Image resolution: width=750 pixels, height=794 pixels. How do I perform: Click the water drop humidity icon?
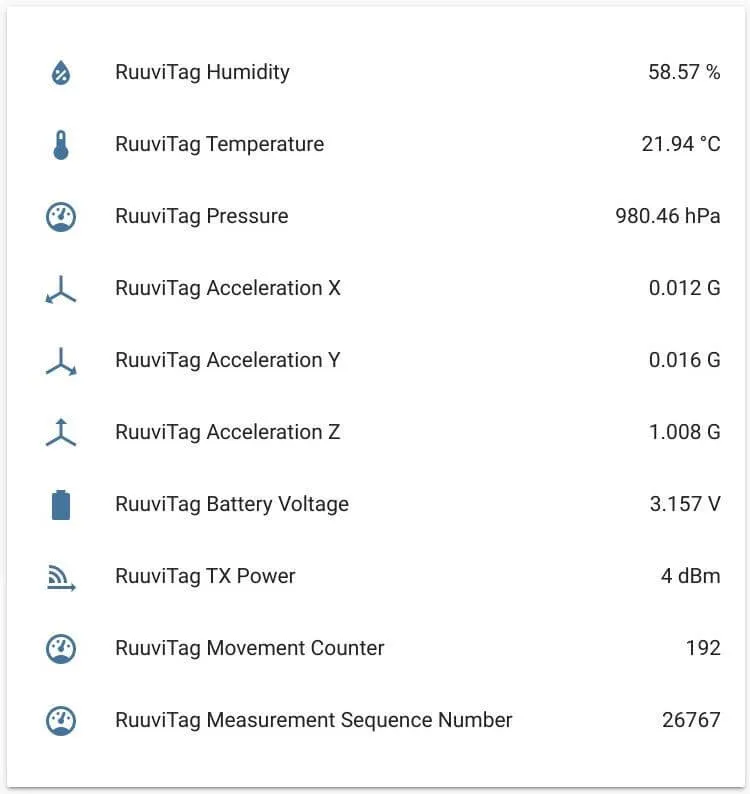point(61,72)
